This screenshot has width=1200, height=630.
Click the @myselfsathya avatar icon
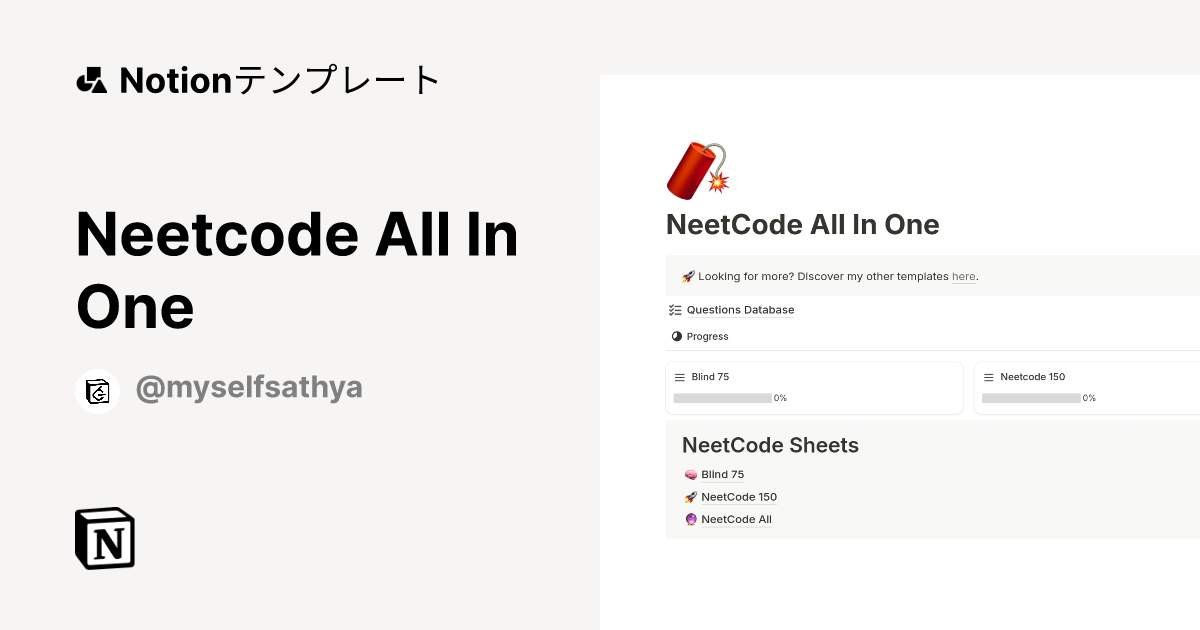[x=97, y=390]
